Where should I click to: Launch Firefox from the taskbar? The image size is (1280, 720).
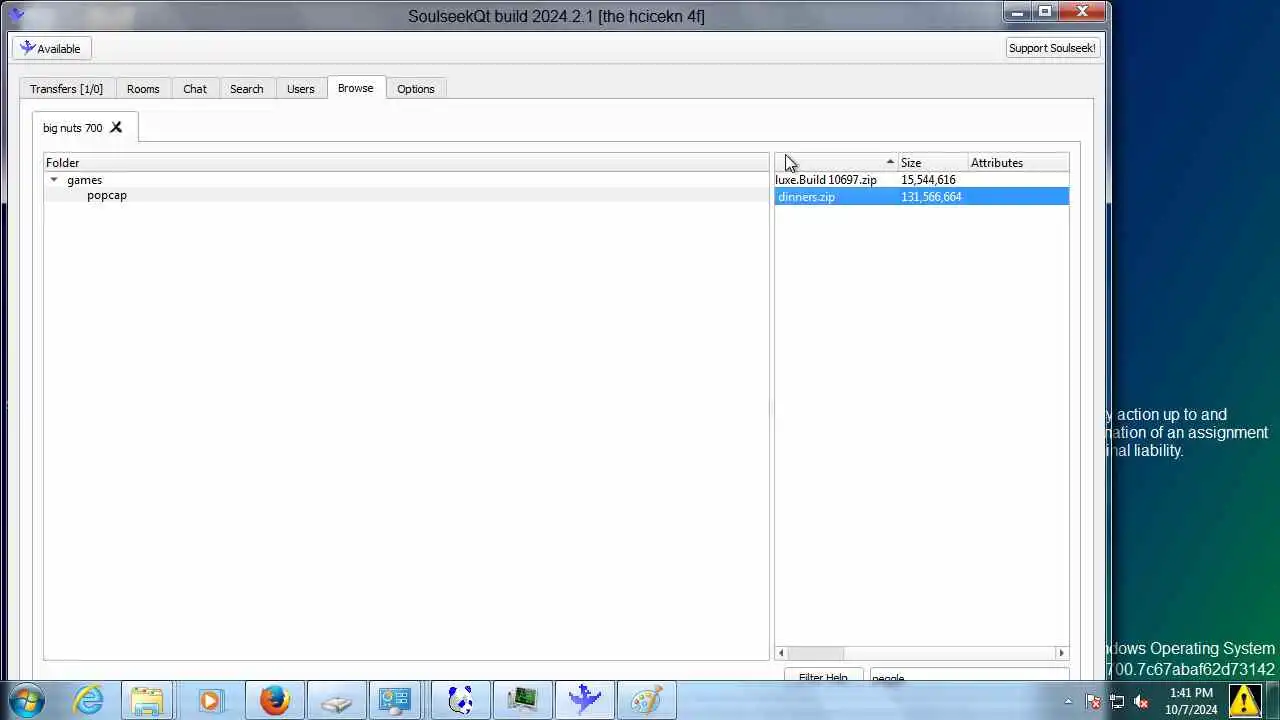click(x=274, y=700)
